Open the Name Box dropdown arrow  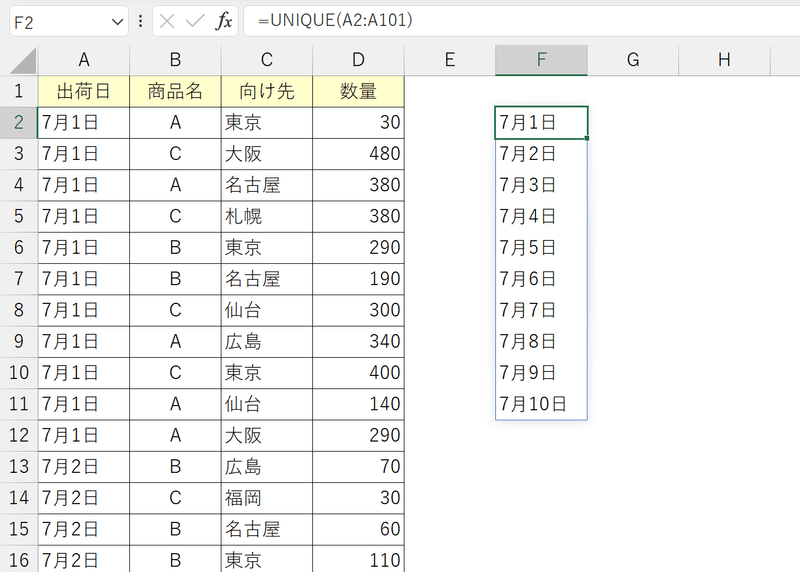pos(117,22)
